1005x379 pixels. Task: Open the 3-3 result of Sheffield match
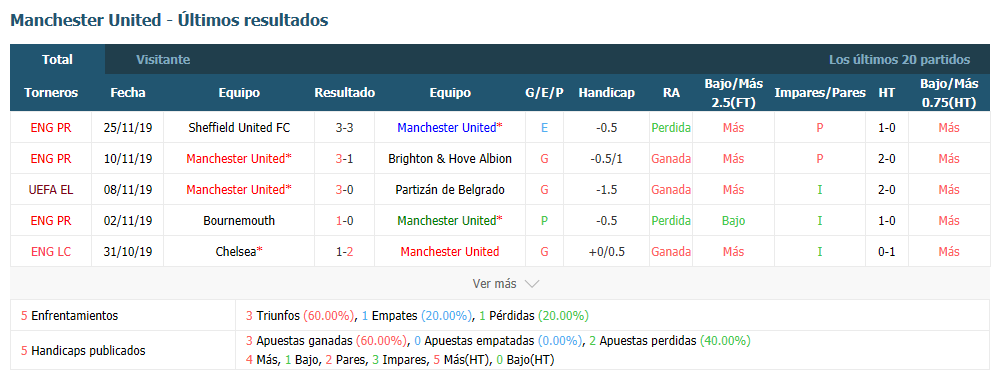(x=344, y=128)
